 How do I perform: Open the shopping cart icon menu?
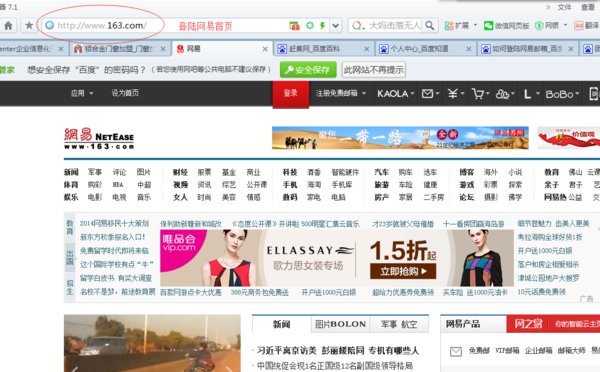(x=481, y=94)
